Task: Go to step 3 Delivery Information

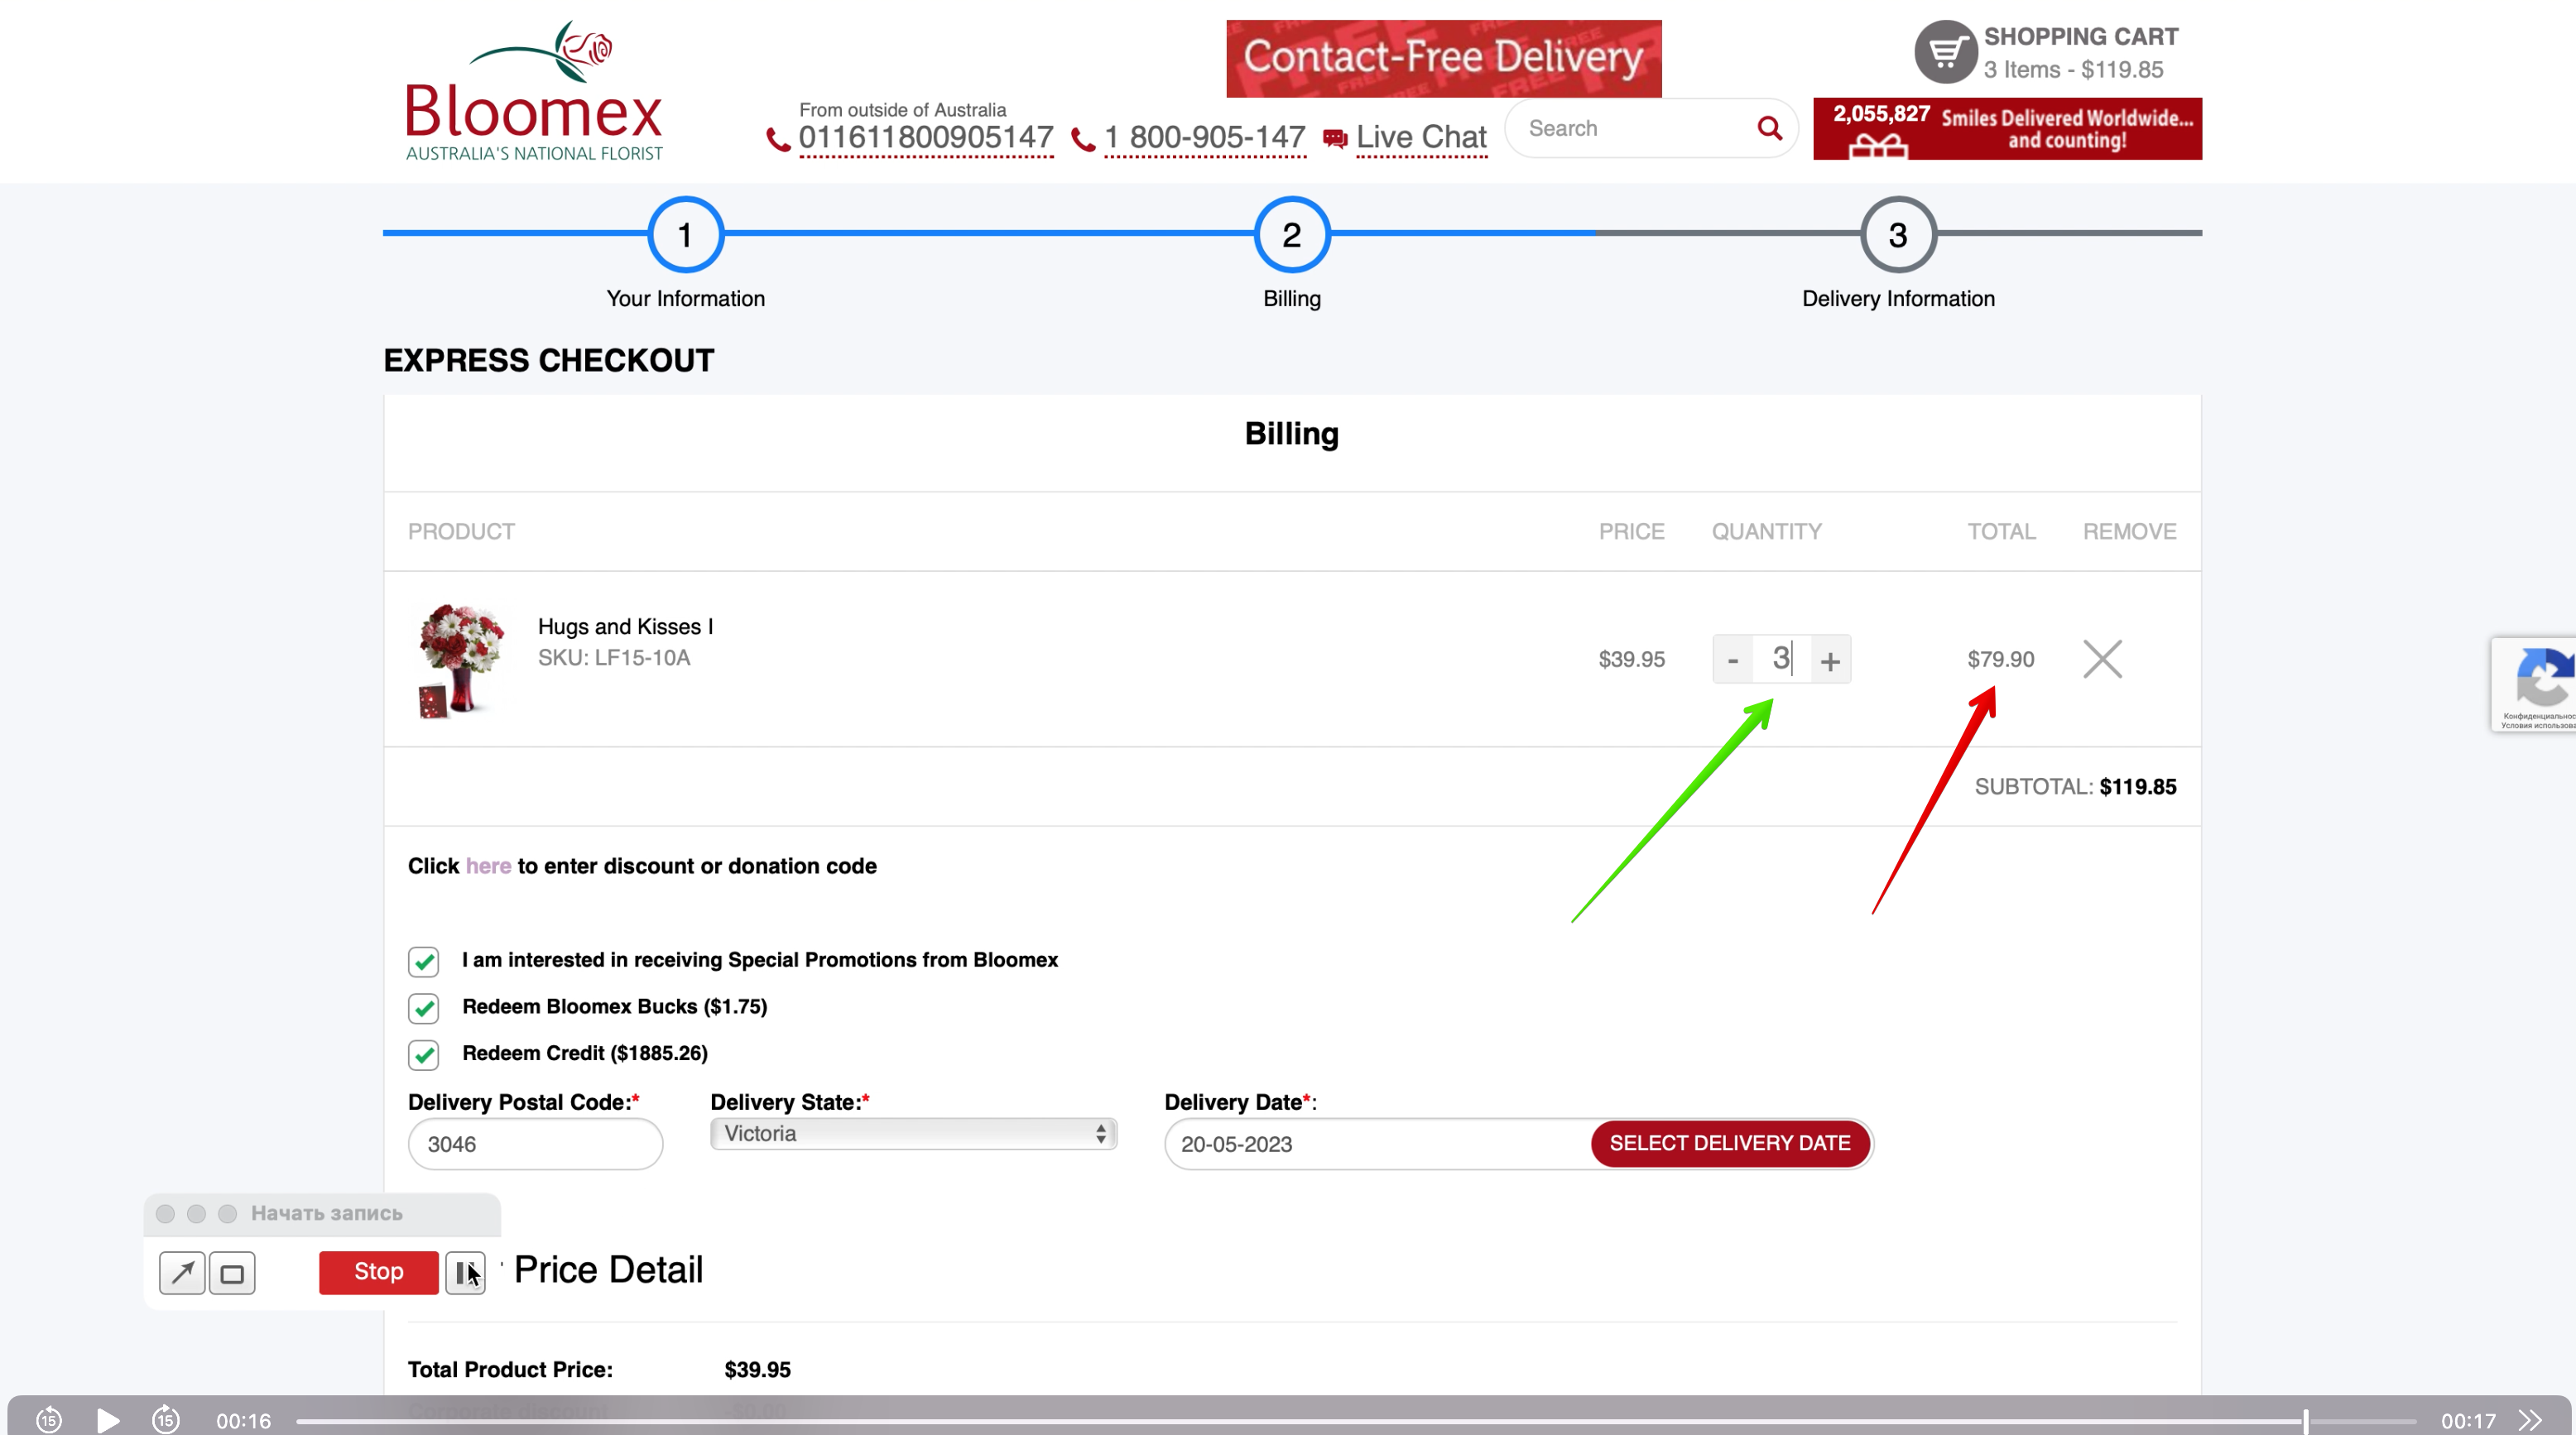Action: point(1898,235)
